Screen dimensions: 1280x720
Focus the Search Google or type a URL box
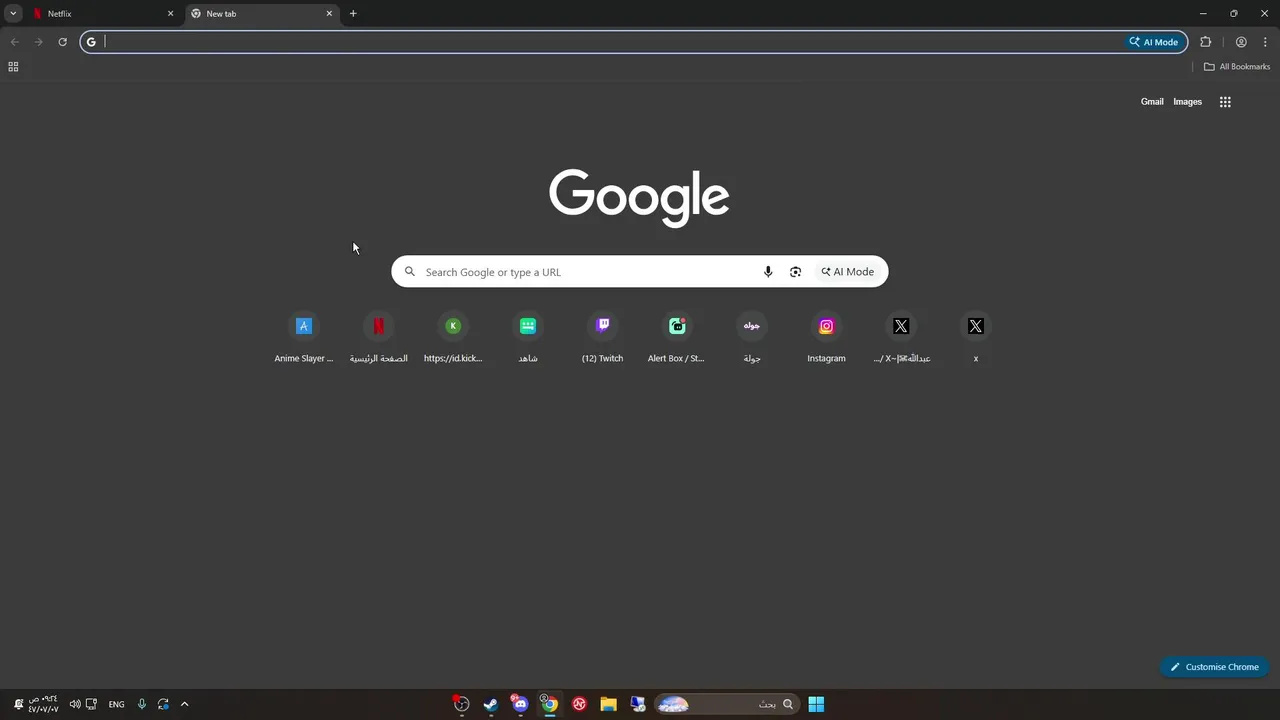640,272
